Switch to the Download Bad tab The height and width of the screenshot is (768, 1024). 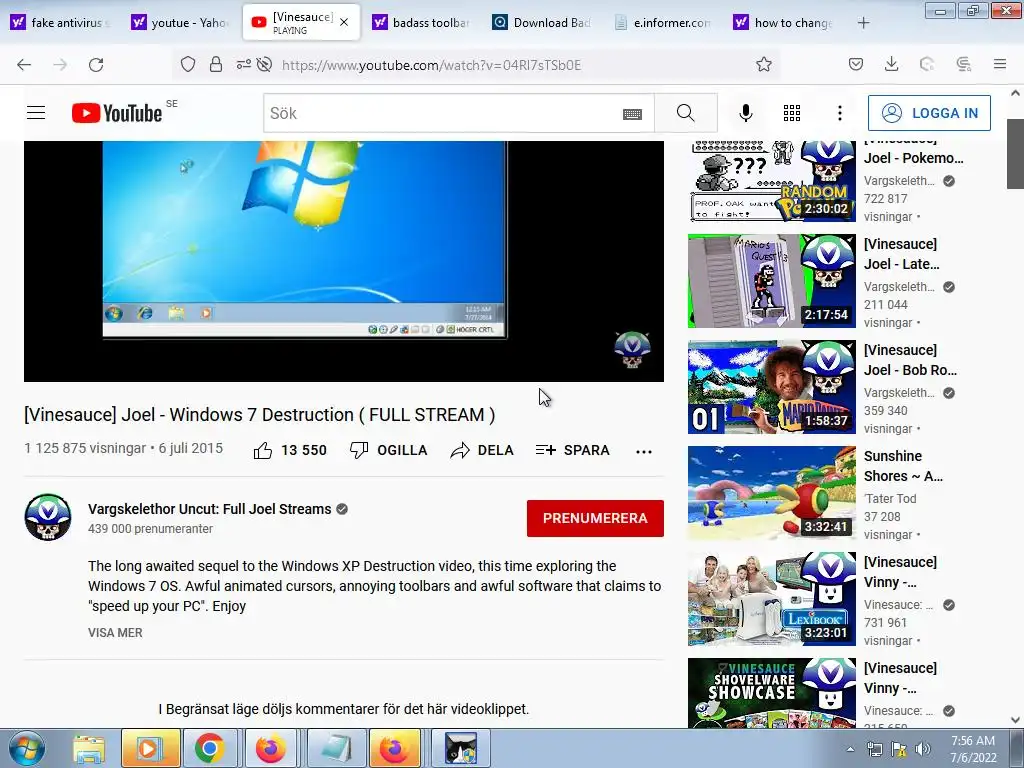[x=542, y=22]
